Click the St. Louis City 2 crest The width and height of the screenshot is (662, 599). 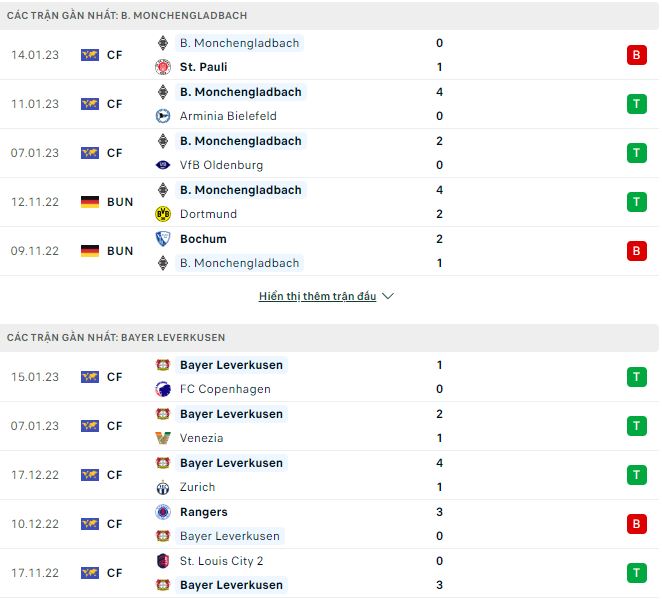coord(163,561)
